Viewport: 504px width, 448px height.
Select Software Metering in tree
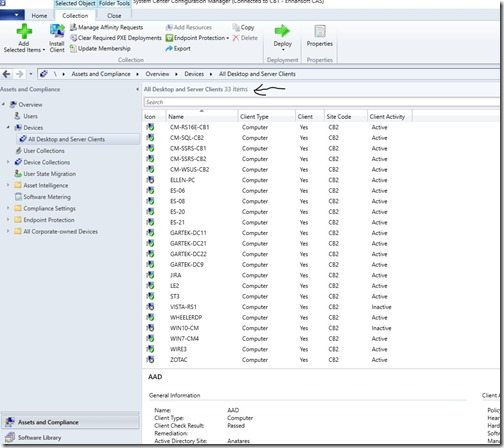tap(47, 197)
